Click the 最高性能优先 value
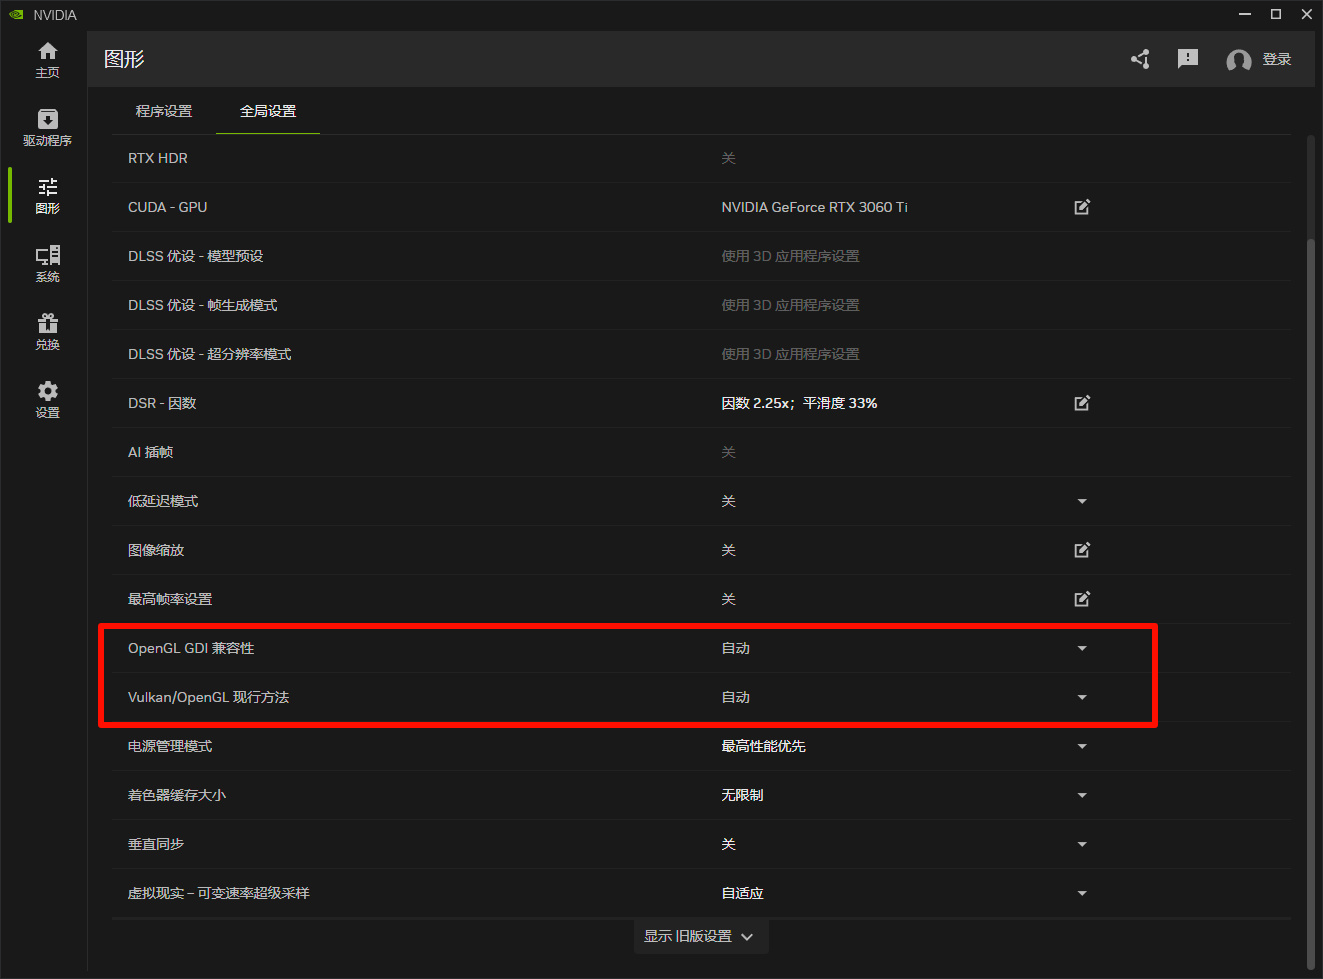The width and height of the screenshot is (1323, 979). [x=764, y=746]
